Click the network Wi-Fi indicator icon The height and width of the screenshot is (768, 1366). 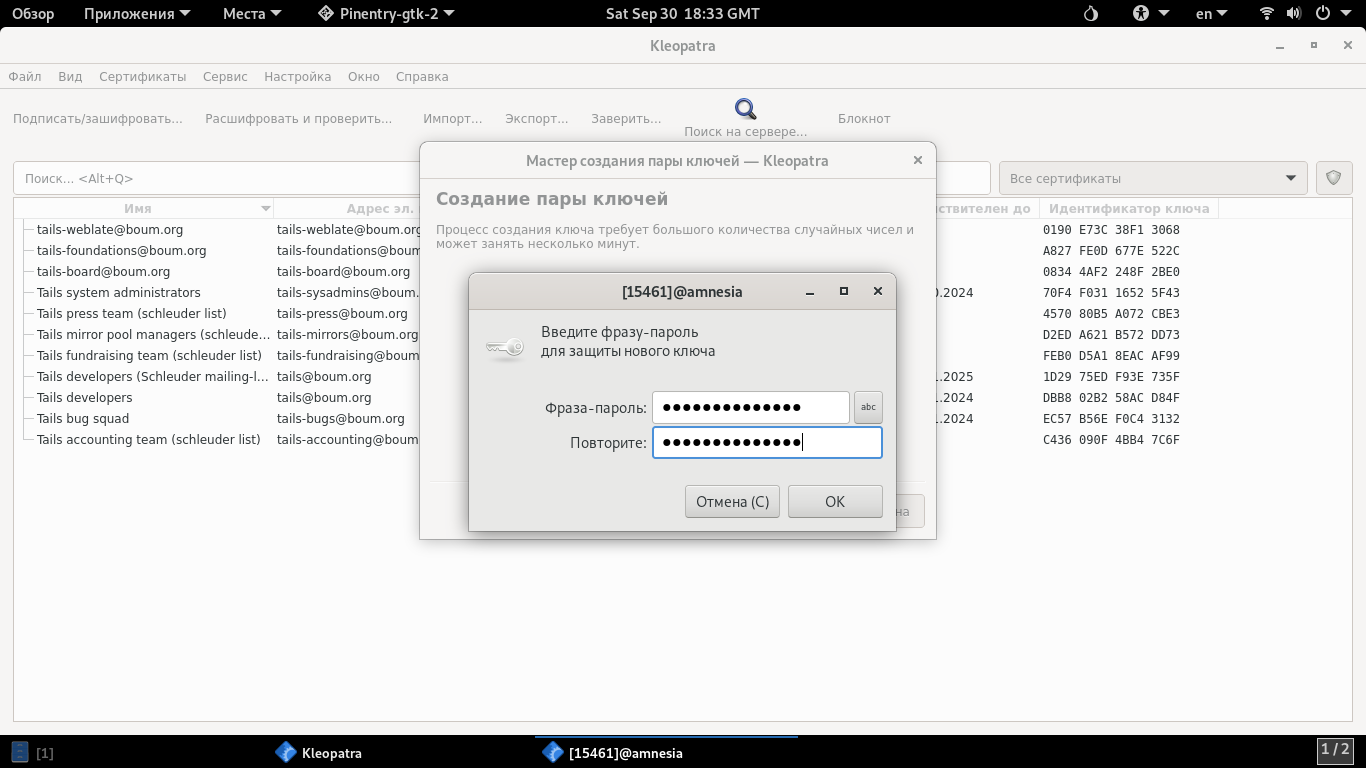pyautogui.click(x=1267, y=14)
